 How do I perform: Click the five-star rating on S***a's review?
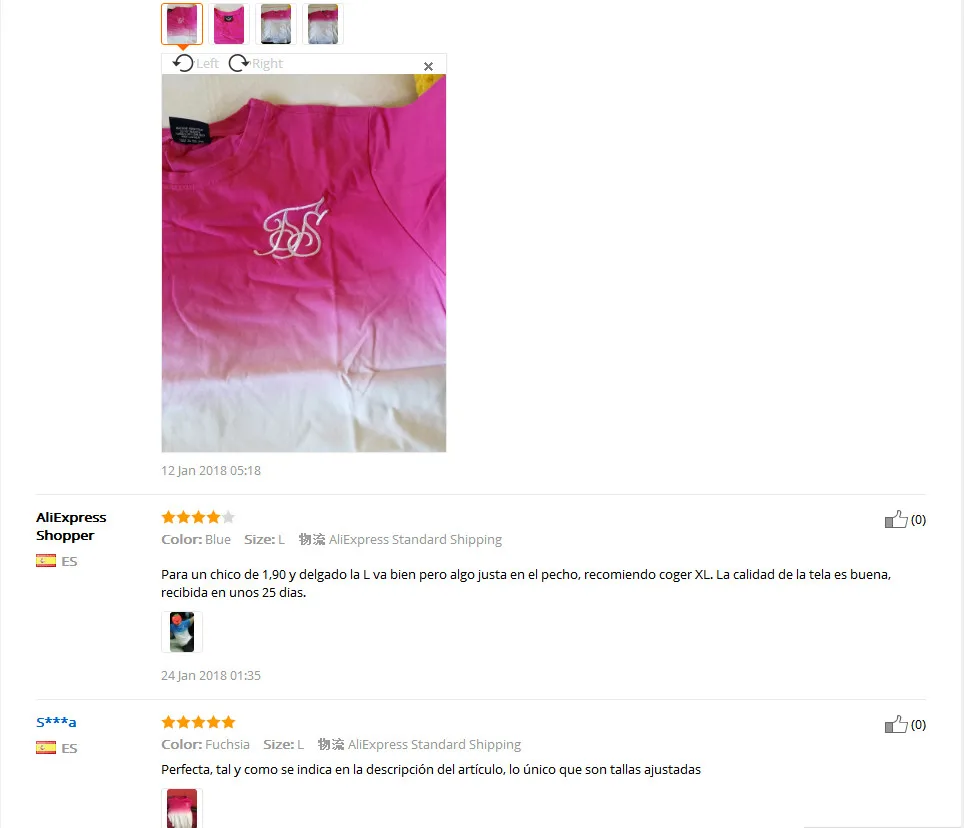(198, 722)
